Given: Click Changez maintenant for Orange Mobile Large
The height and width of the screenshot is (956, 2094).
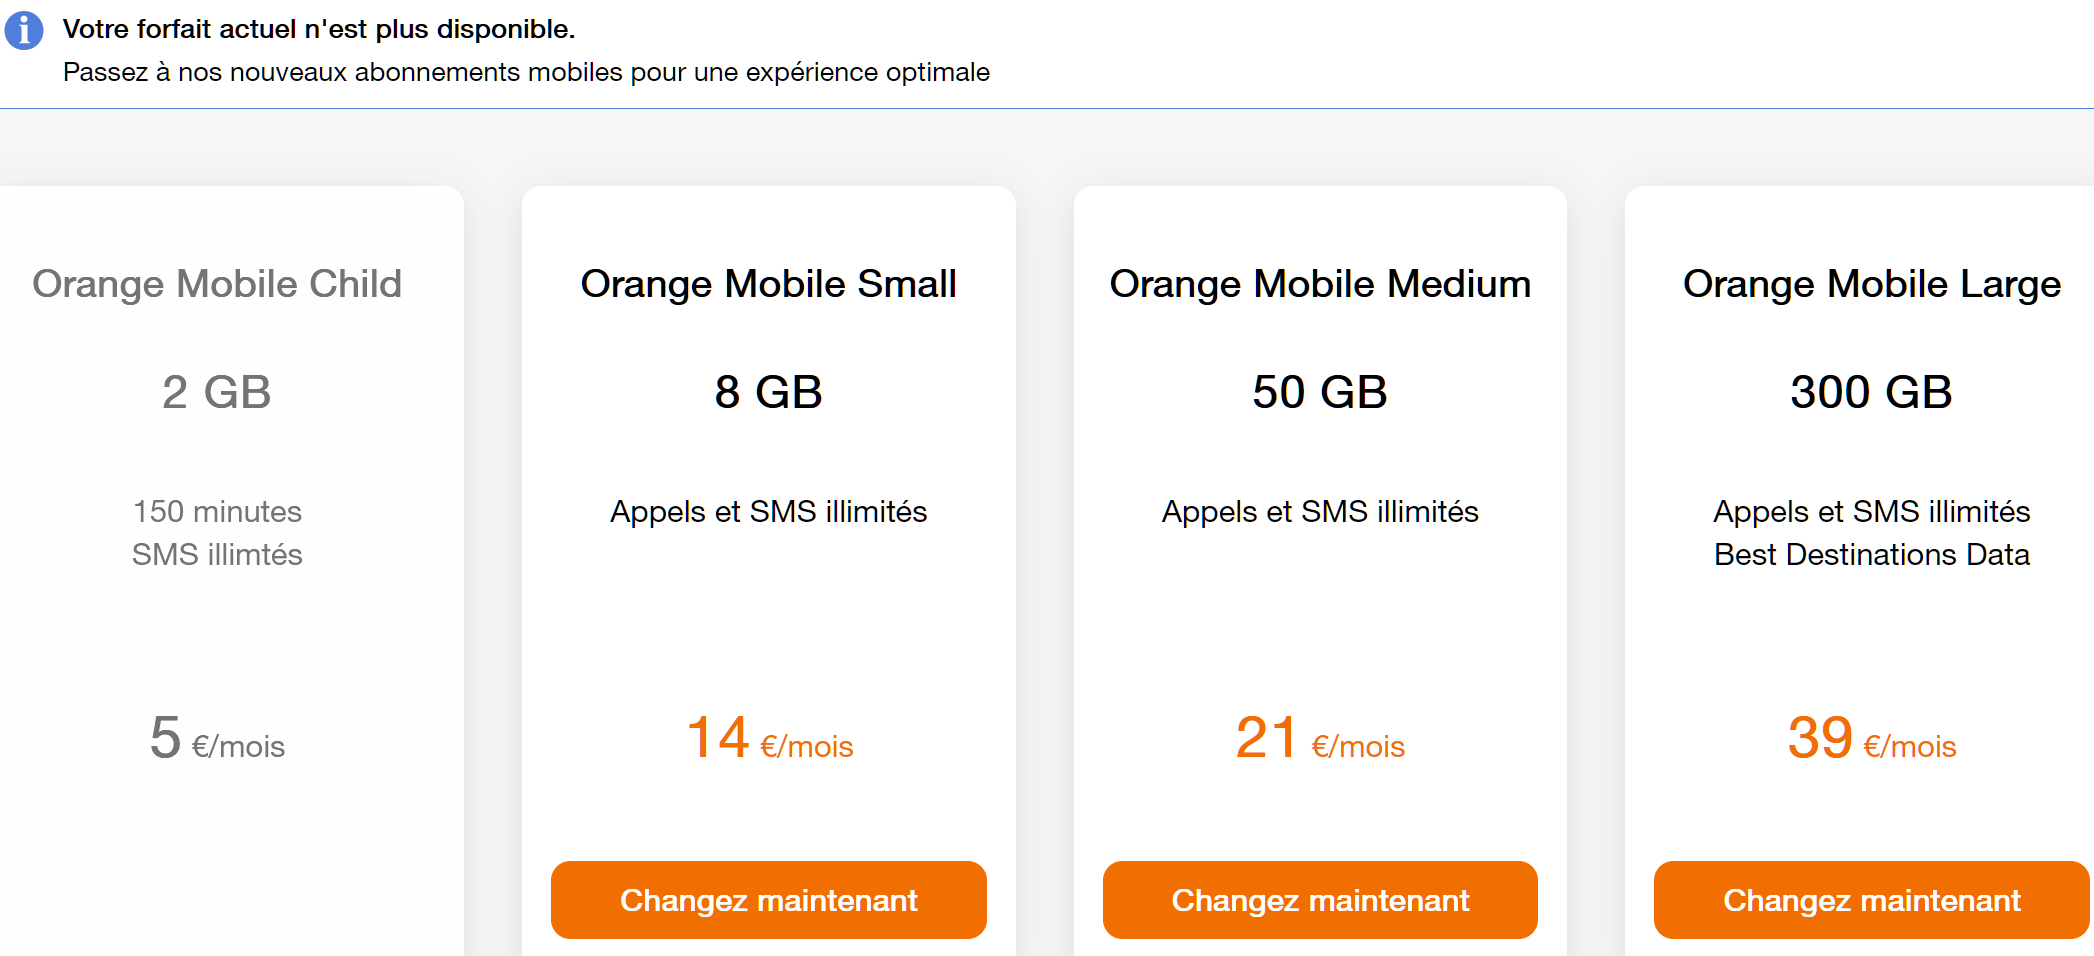Looking at the screenshot, I should [1871, 900].
